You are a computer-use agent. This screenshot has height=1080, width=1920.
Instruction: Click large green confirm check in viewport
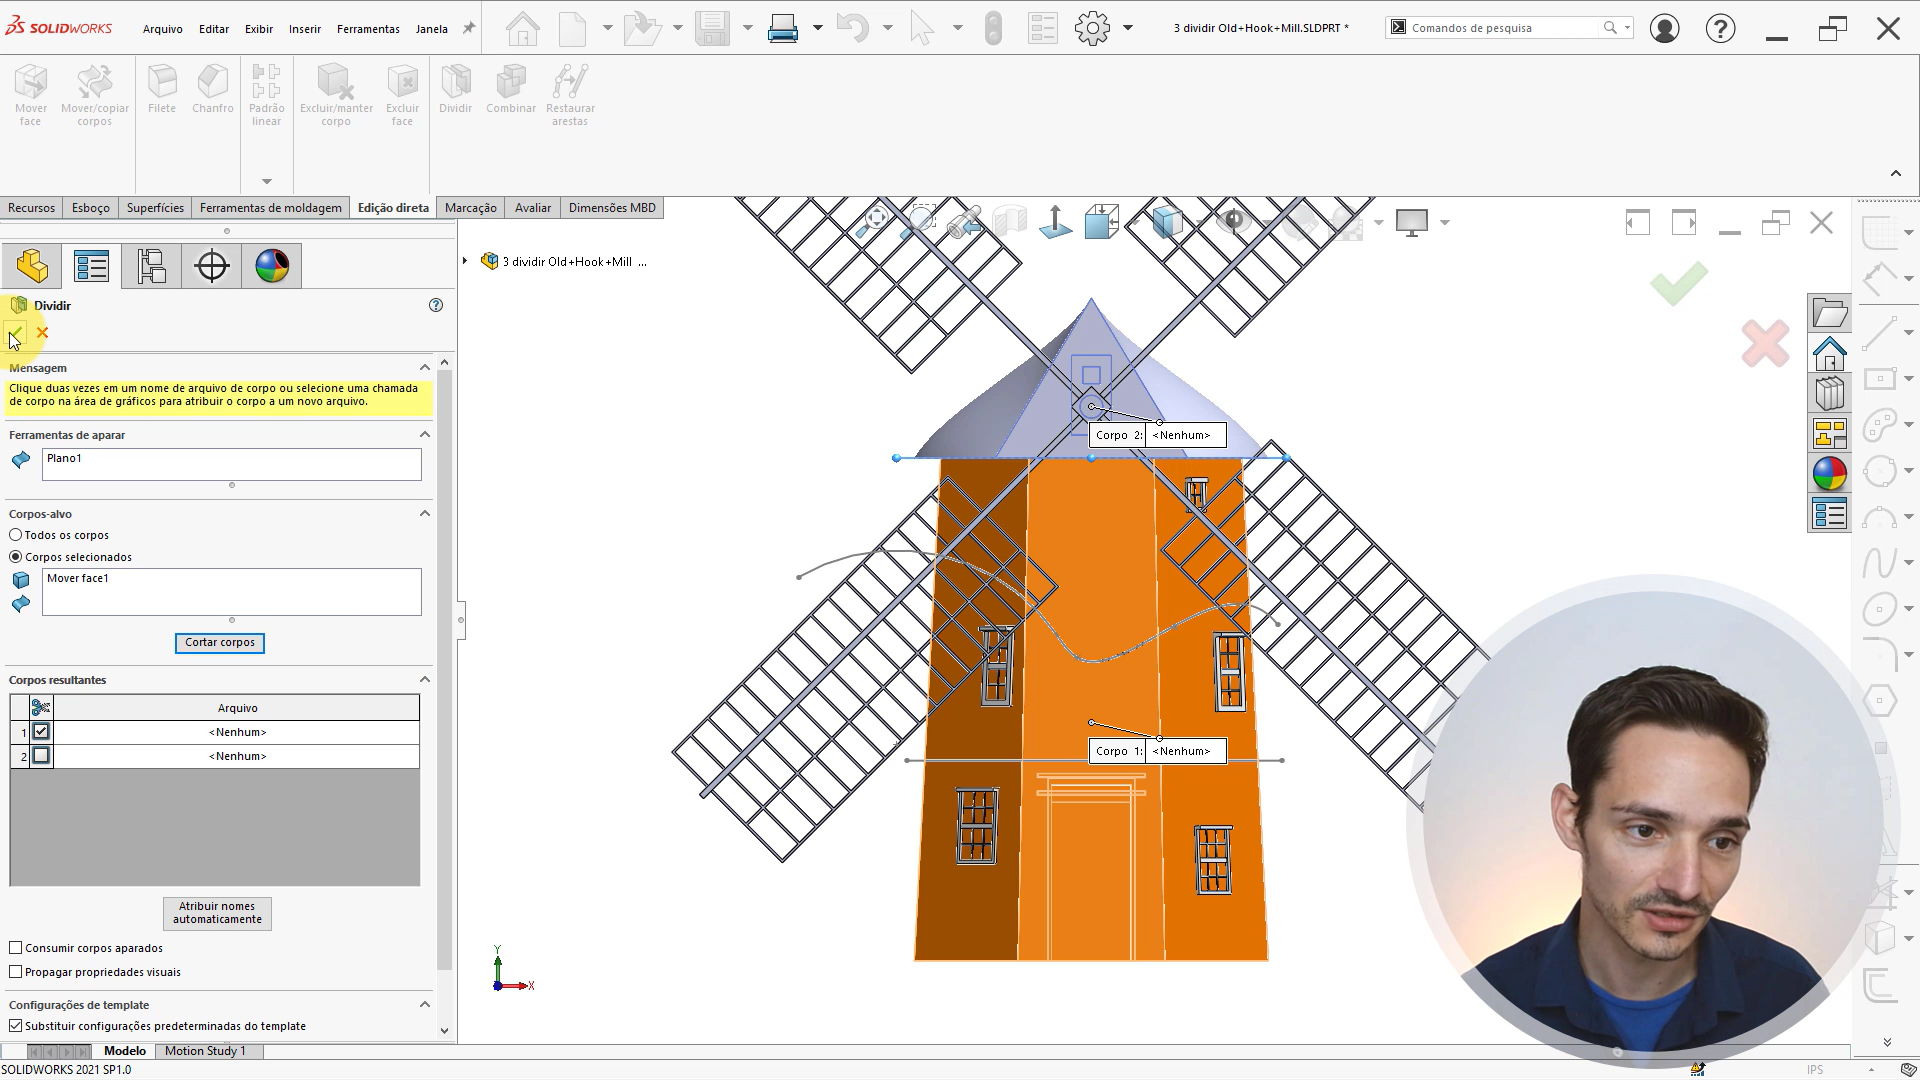coord(1679,283)
